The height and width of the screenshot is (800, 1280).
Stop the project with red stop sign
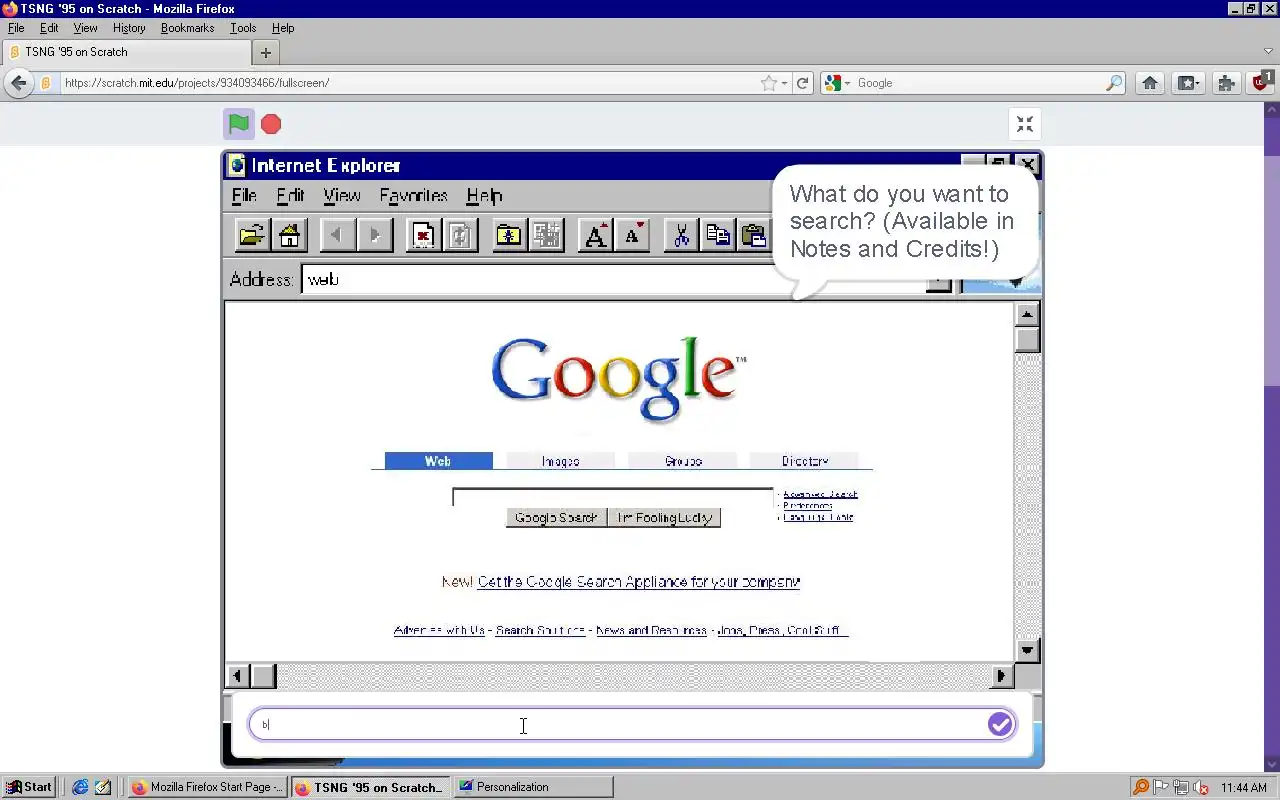tap(271, 124)
